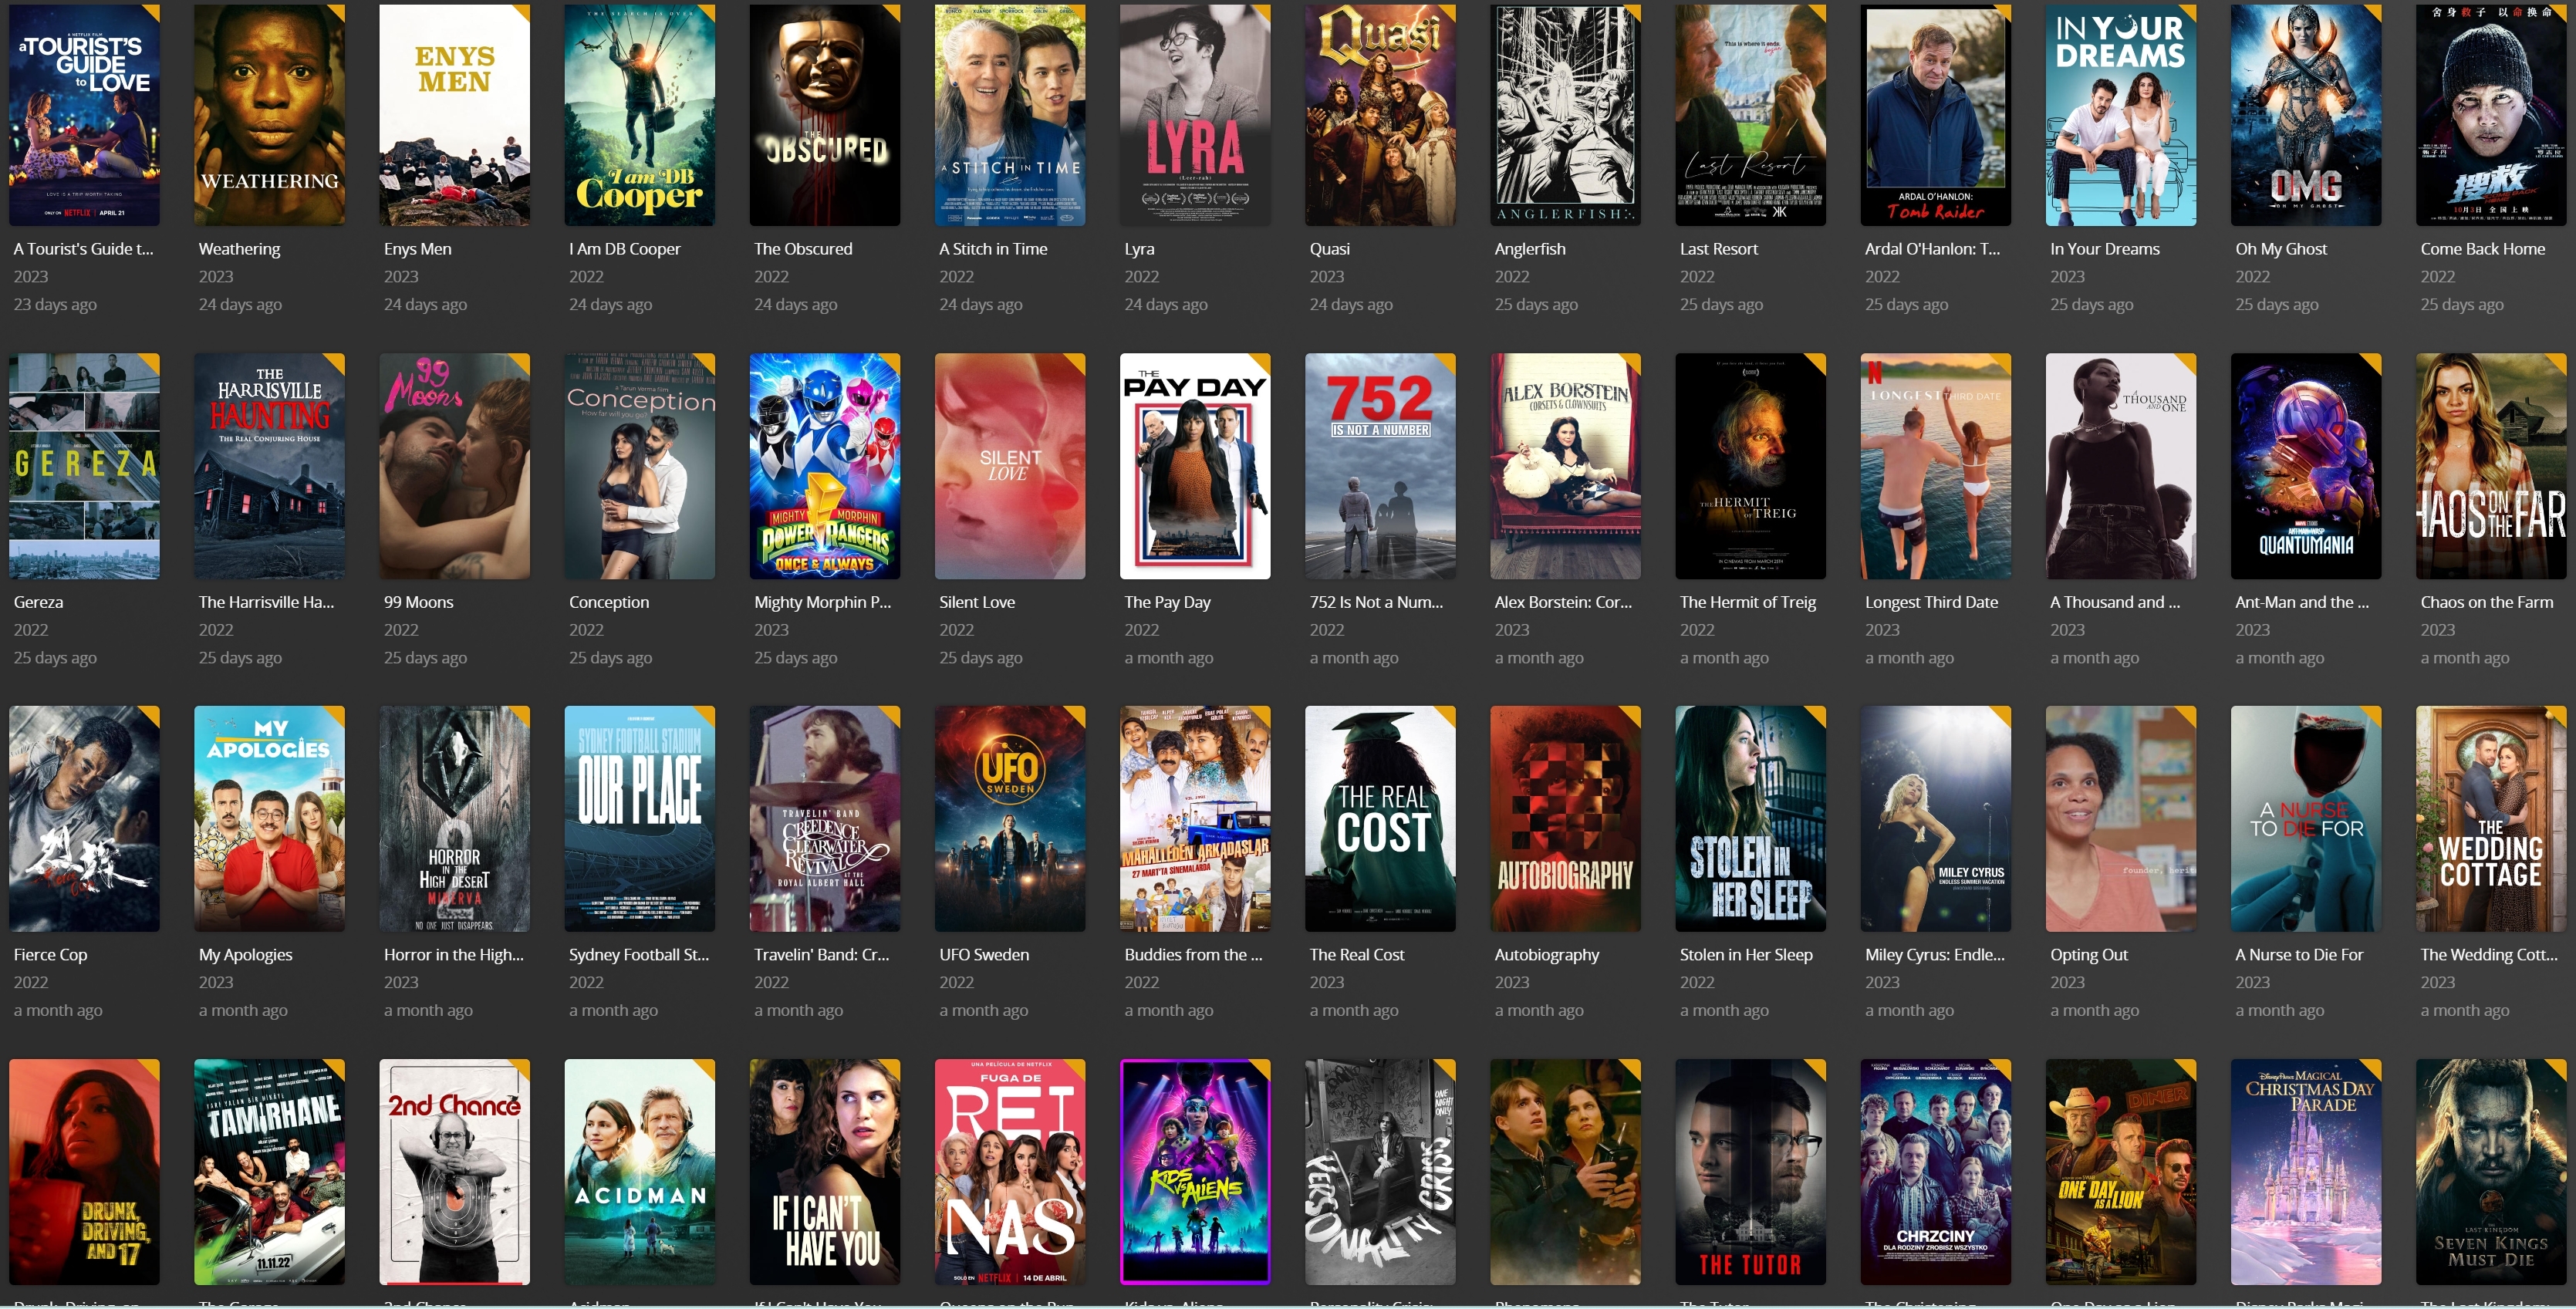Open the Gereza poster
The width and height of the screenshot is (2576, 1309).
(x=84, y=466)
